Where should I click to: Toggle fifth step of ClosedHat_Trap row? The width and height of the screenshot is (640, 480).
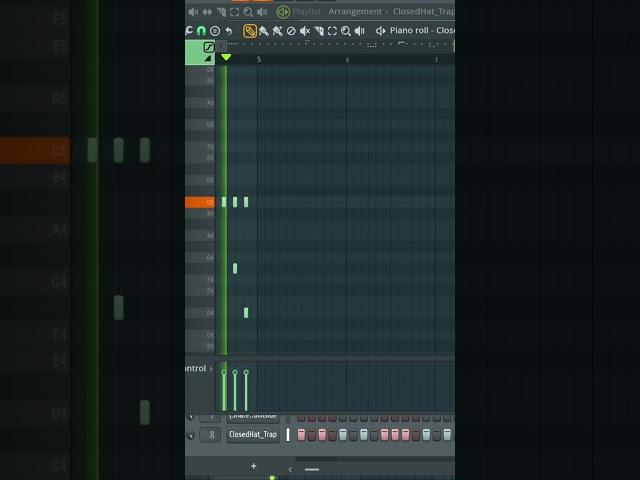[343, 435]
